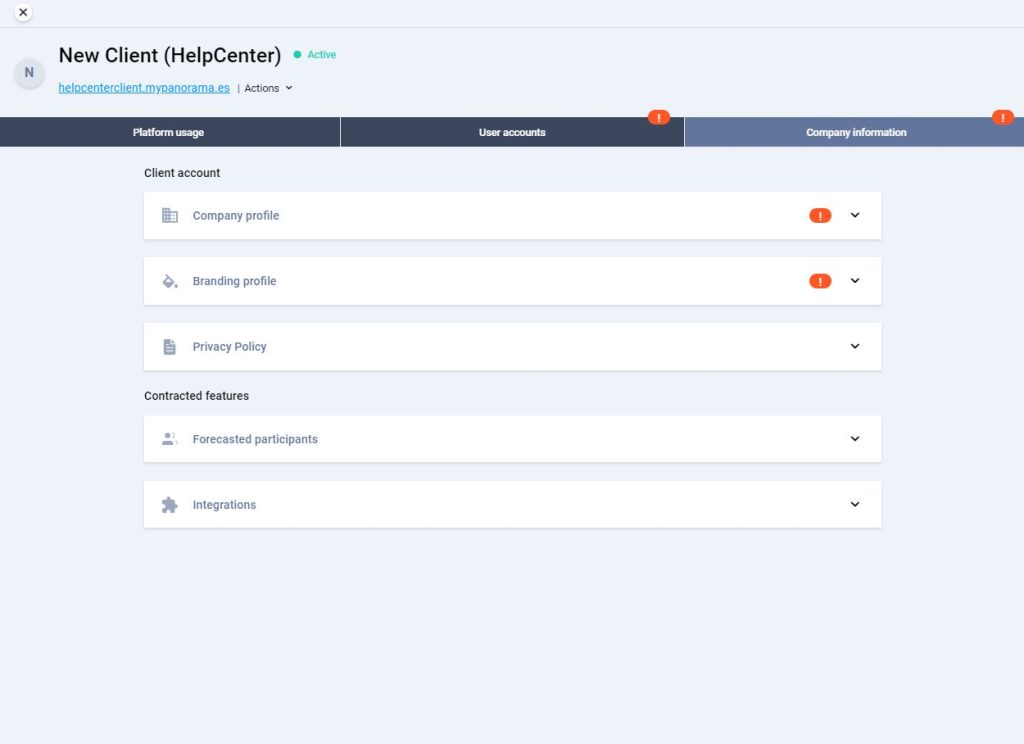Expand the Company profile section chevron
The width and height of the screenshot is (1024, 744).
pyautogui.click(x=855, y=215)
